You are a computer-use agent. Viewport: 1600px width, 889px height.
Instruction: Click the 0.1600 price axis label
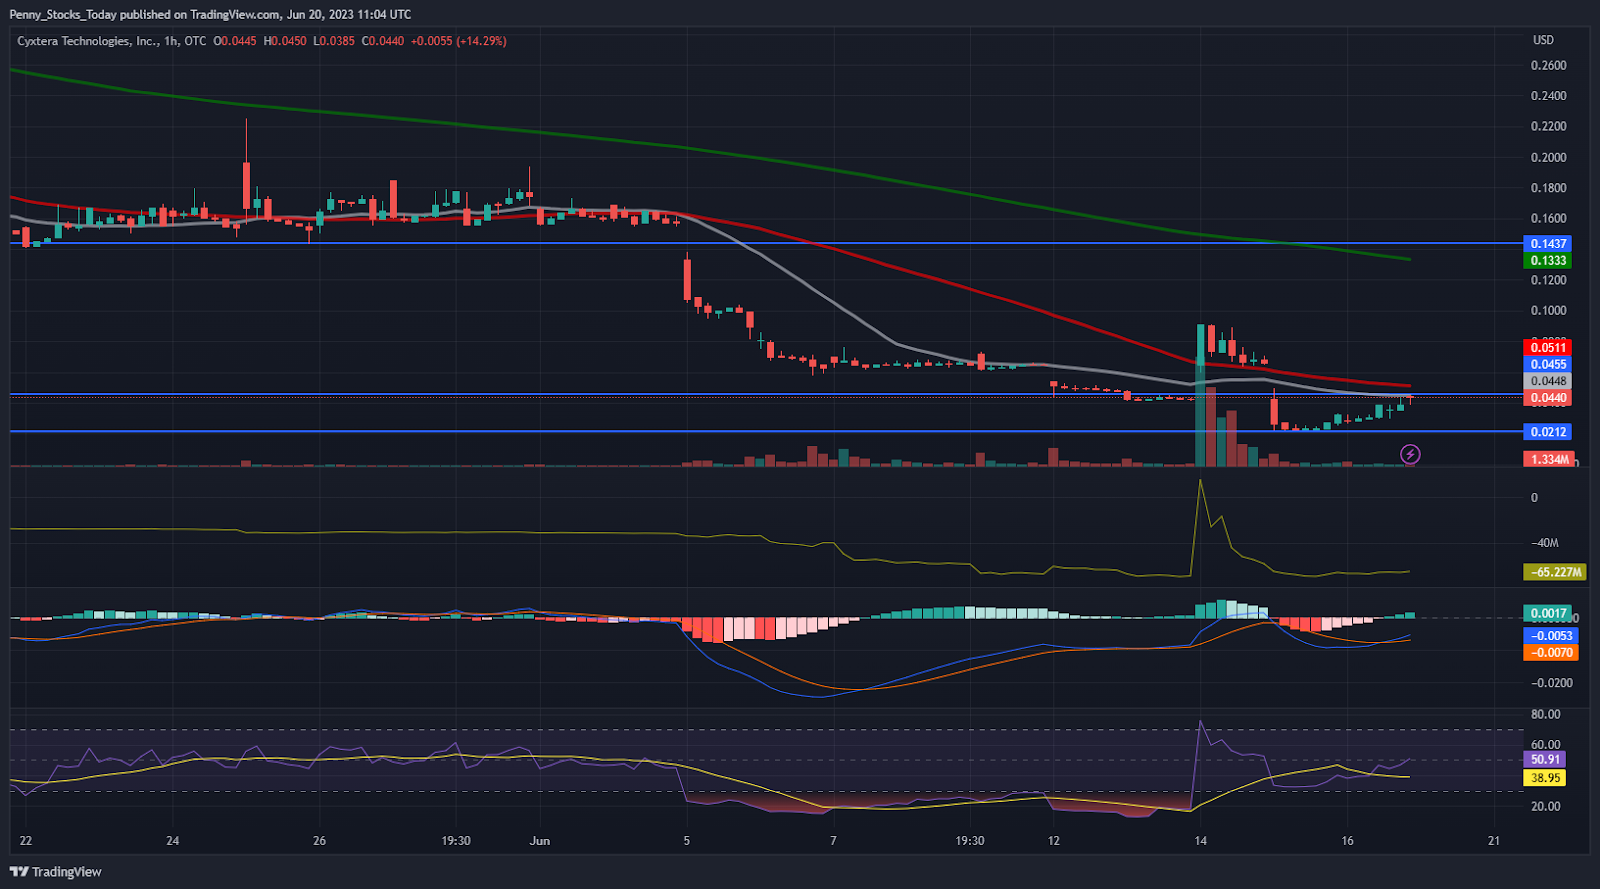tap(1549, 218)
